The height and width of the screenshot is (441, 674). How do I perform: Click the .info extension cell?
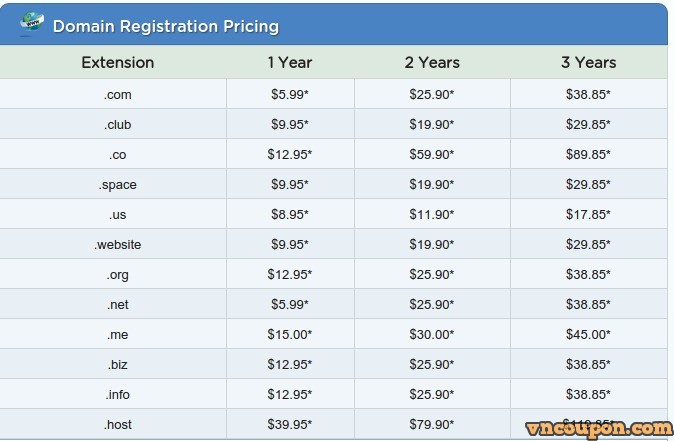pyautogui.click(x=117, y=395)
